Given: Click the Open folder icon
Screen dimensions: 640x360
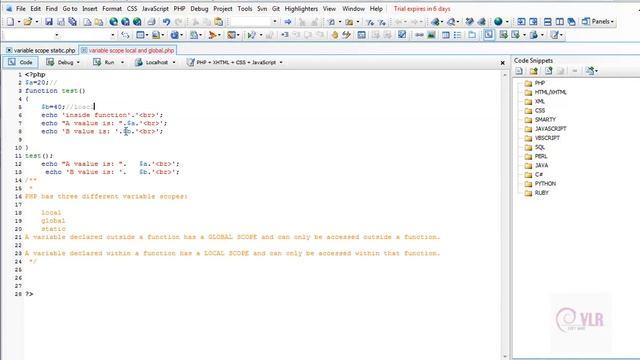Looking at the screenshot, I should [x=28, y=22].
